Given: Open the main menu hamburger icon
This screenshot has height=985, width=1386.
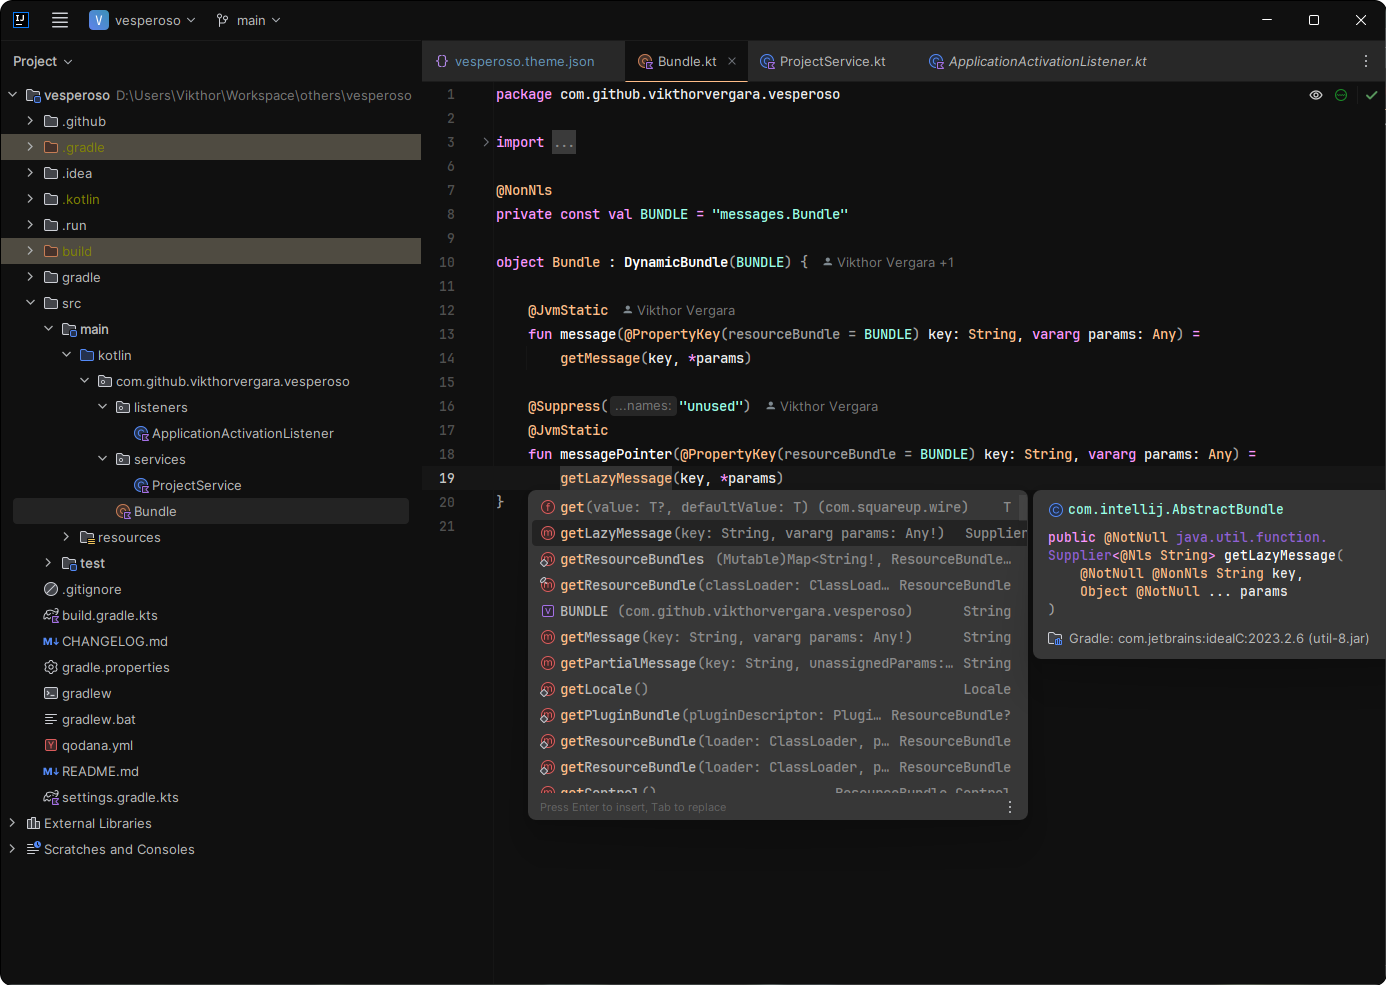Looking at the screenshot, I should tap(60, 20).
